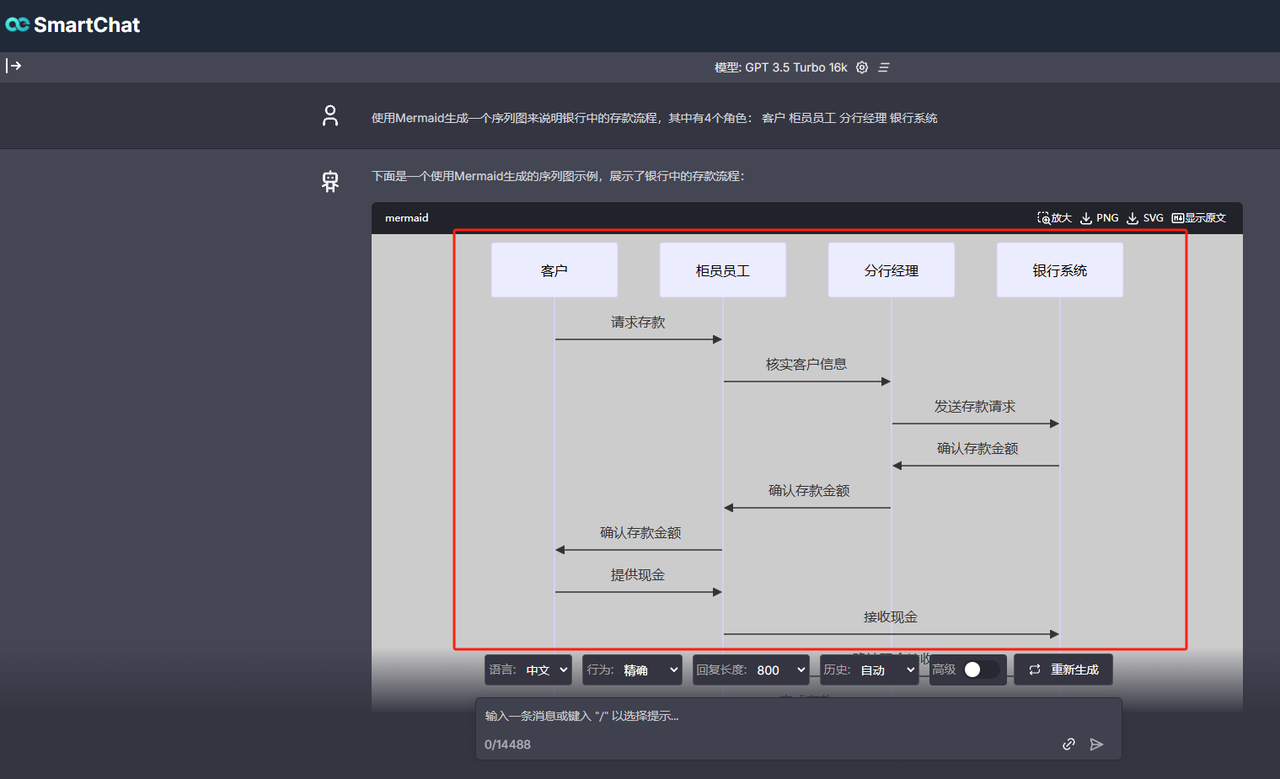Click the 提供现金 message label
The height and width of the screenshot is (779, 1280).
[x=638, y=575]
